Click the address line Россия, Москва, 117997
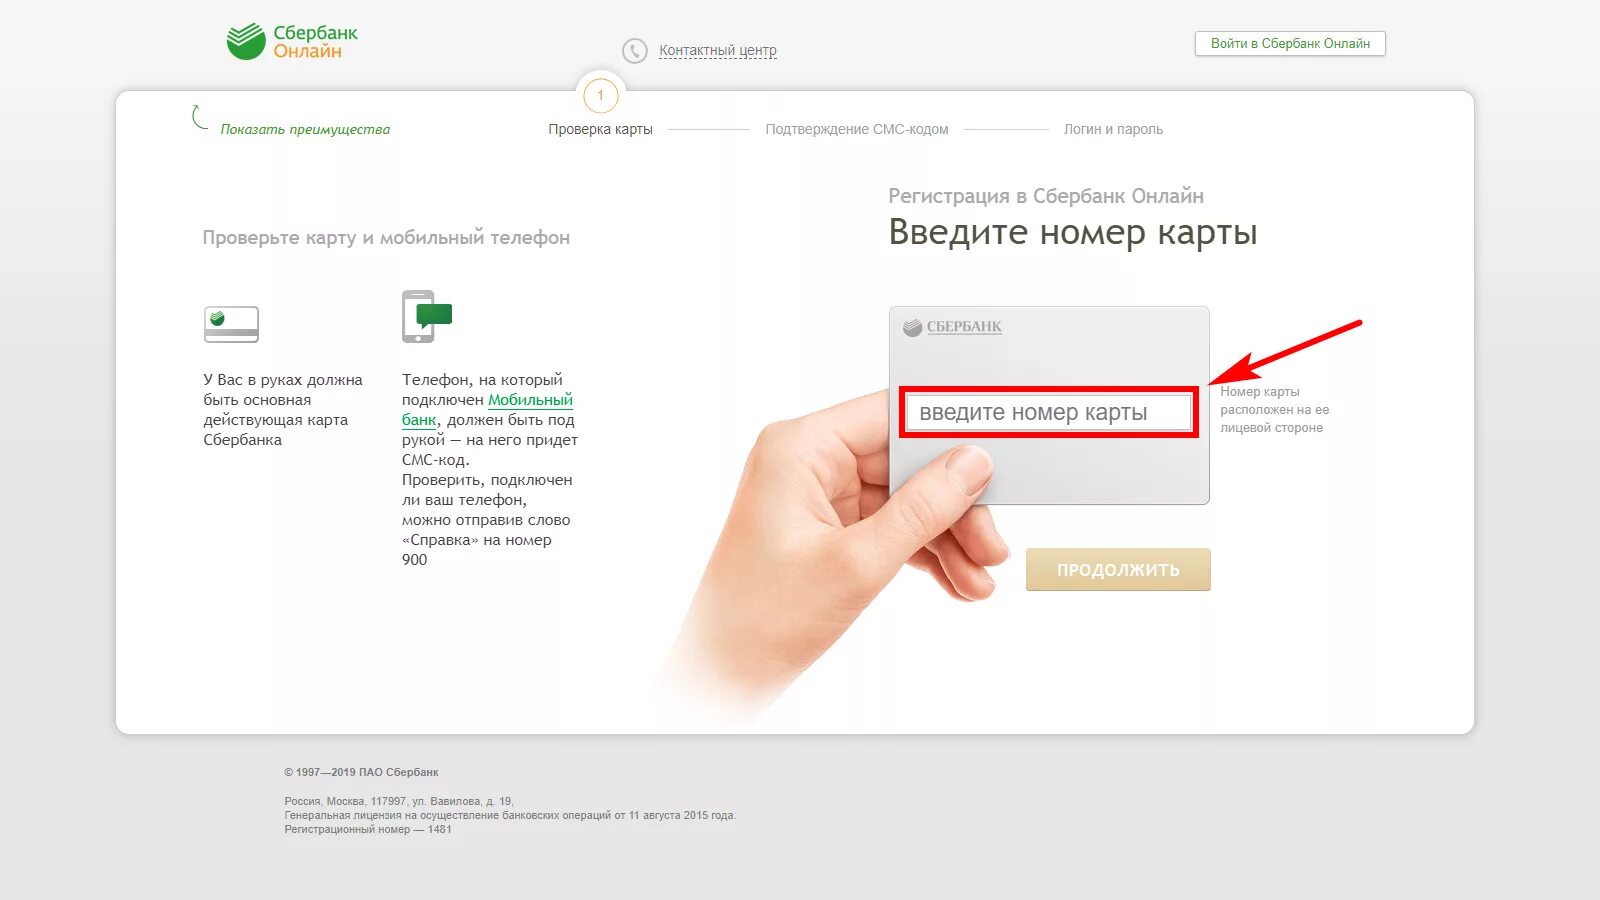Viewport: 1600px width, 900px height. click(x=399, y=801)
